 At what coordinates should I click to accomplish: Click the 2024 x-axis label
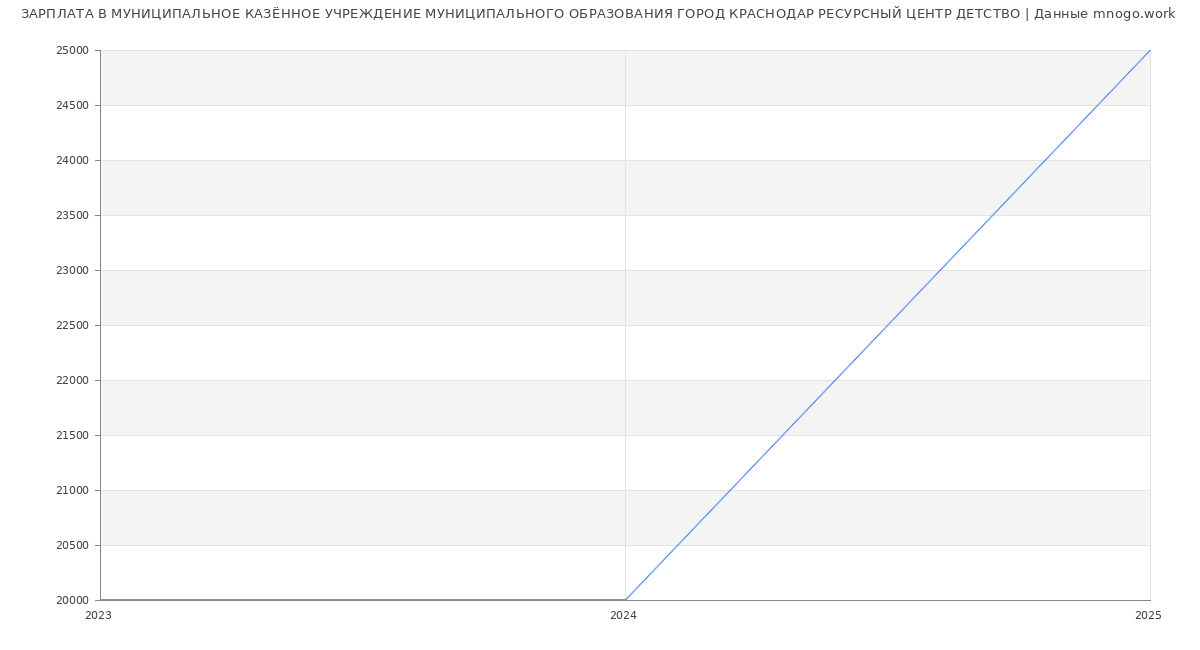[x=623, y=616]
